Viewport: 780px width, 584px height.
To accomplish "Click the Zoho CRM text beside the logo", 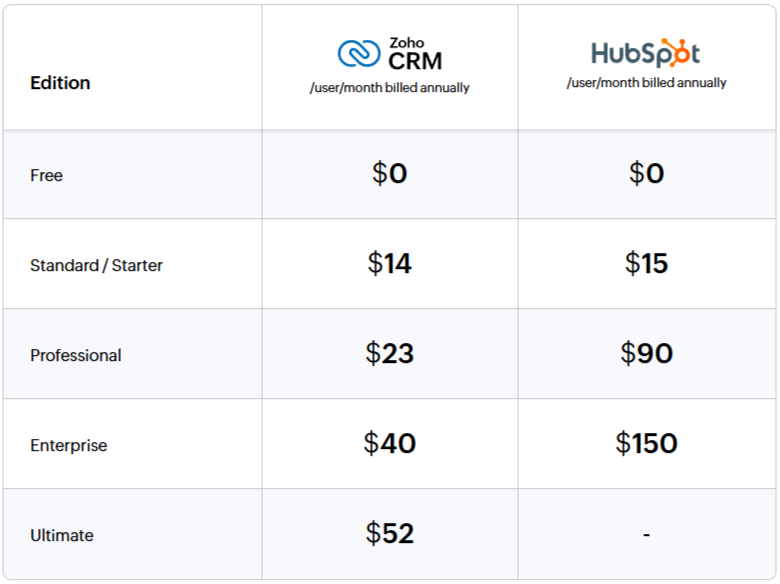I will point(415,54).
